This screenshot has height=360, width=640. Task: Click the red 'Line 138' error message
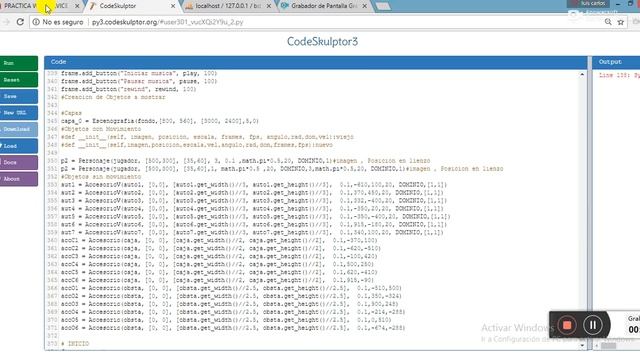pyautogui.click(x=619, y=75)
